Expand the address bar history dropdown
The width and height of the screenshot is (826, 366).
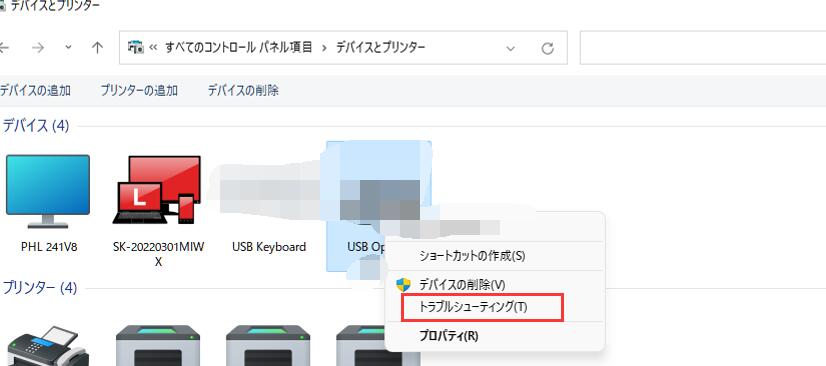510,48
